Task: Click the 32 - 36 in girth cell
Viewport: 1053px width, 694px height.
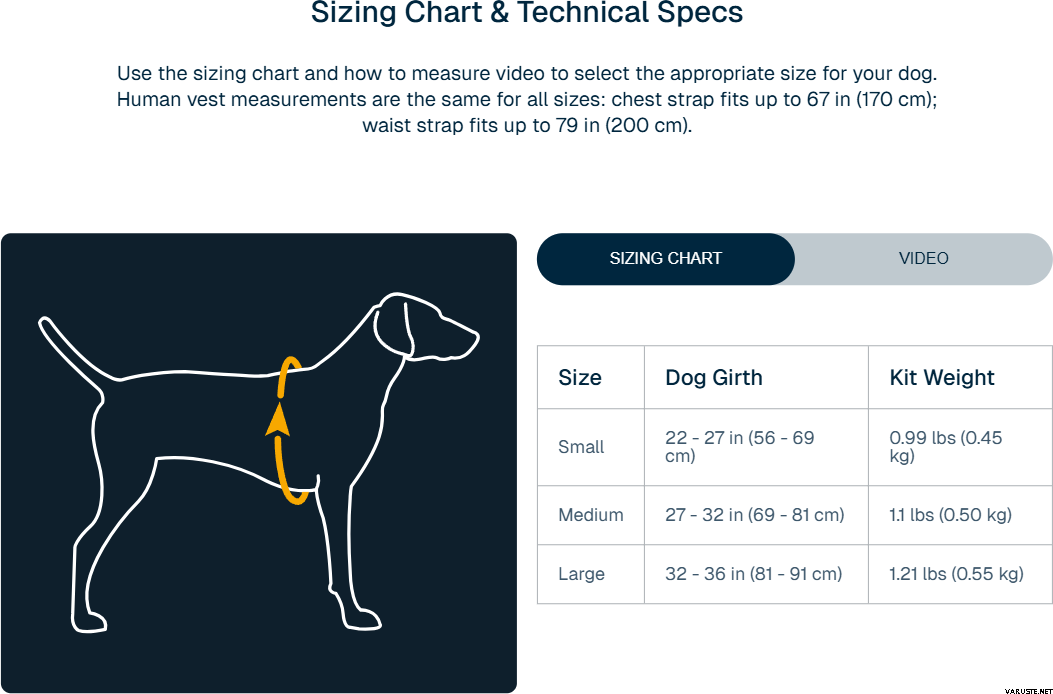Action: click(x=753, y=574)
